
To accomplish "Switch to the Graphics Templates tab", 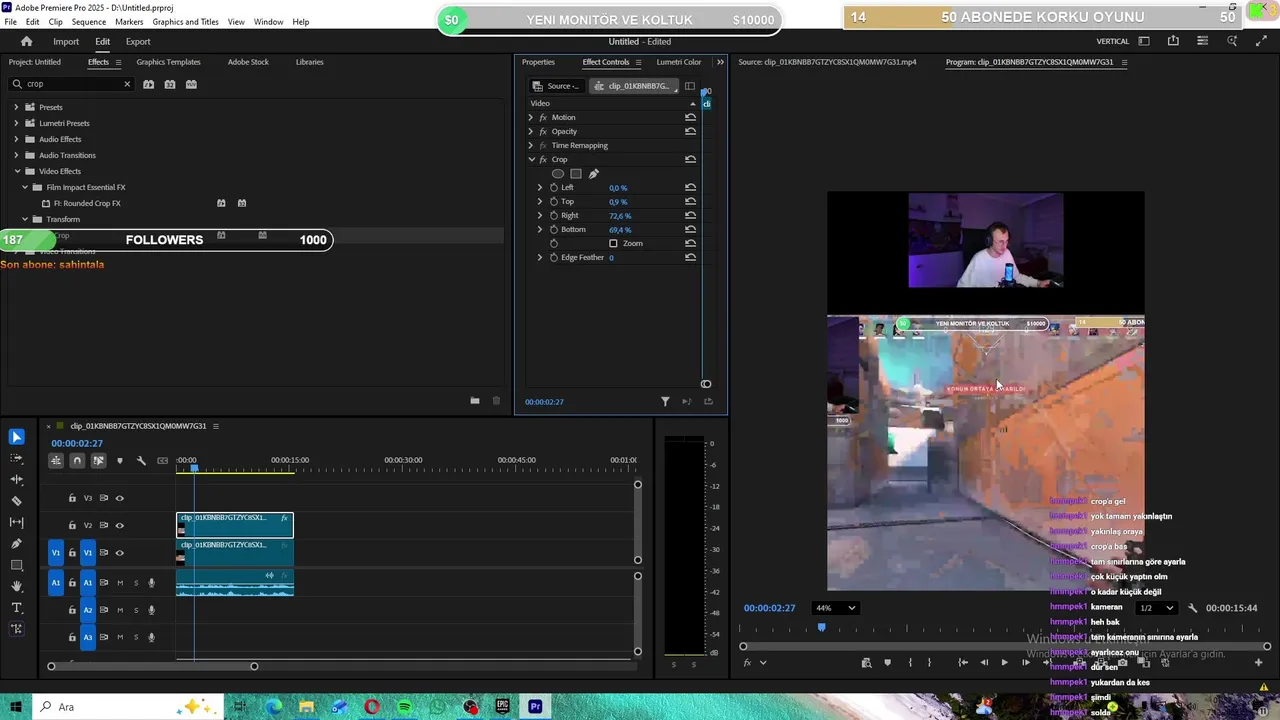I will click(168, 62).
